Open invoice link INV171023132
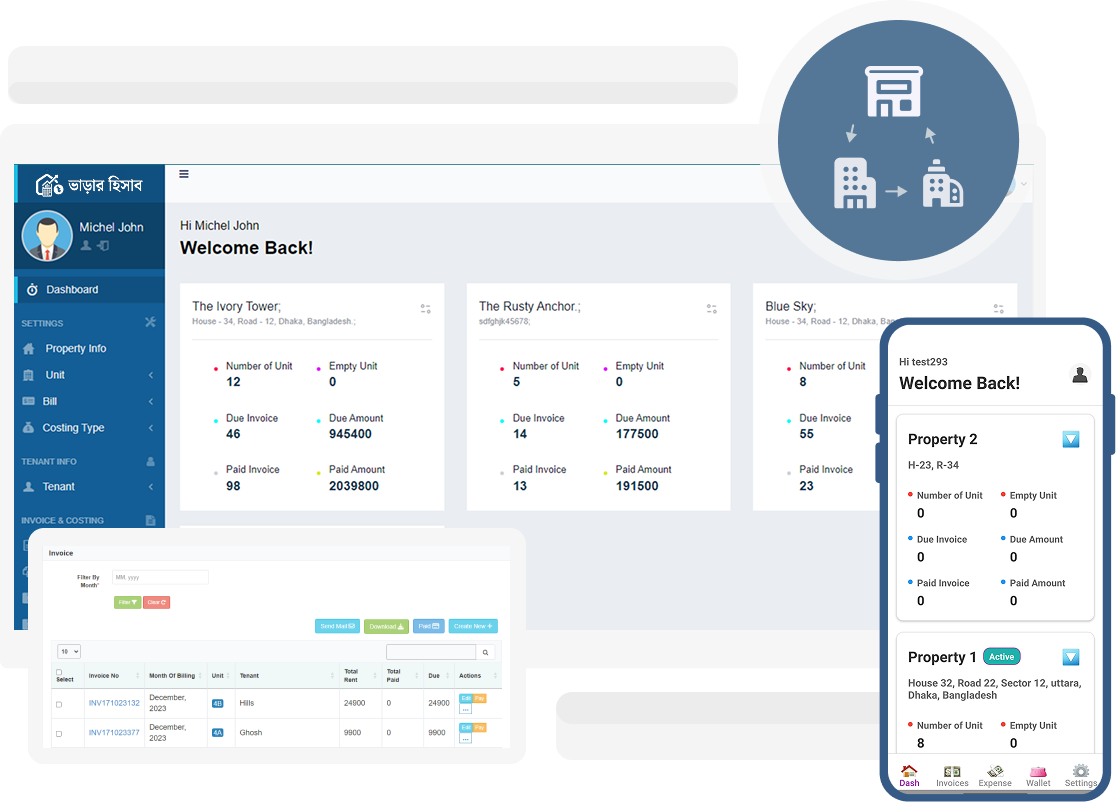 (114, 703)
